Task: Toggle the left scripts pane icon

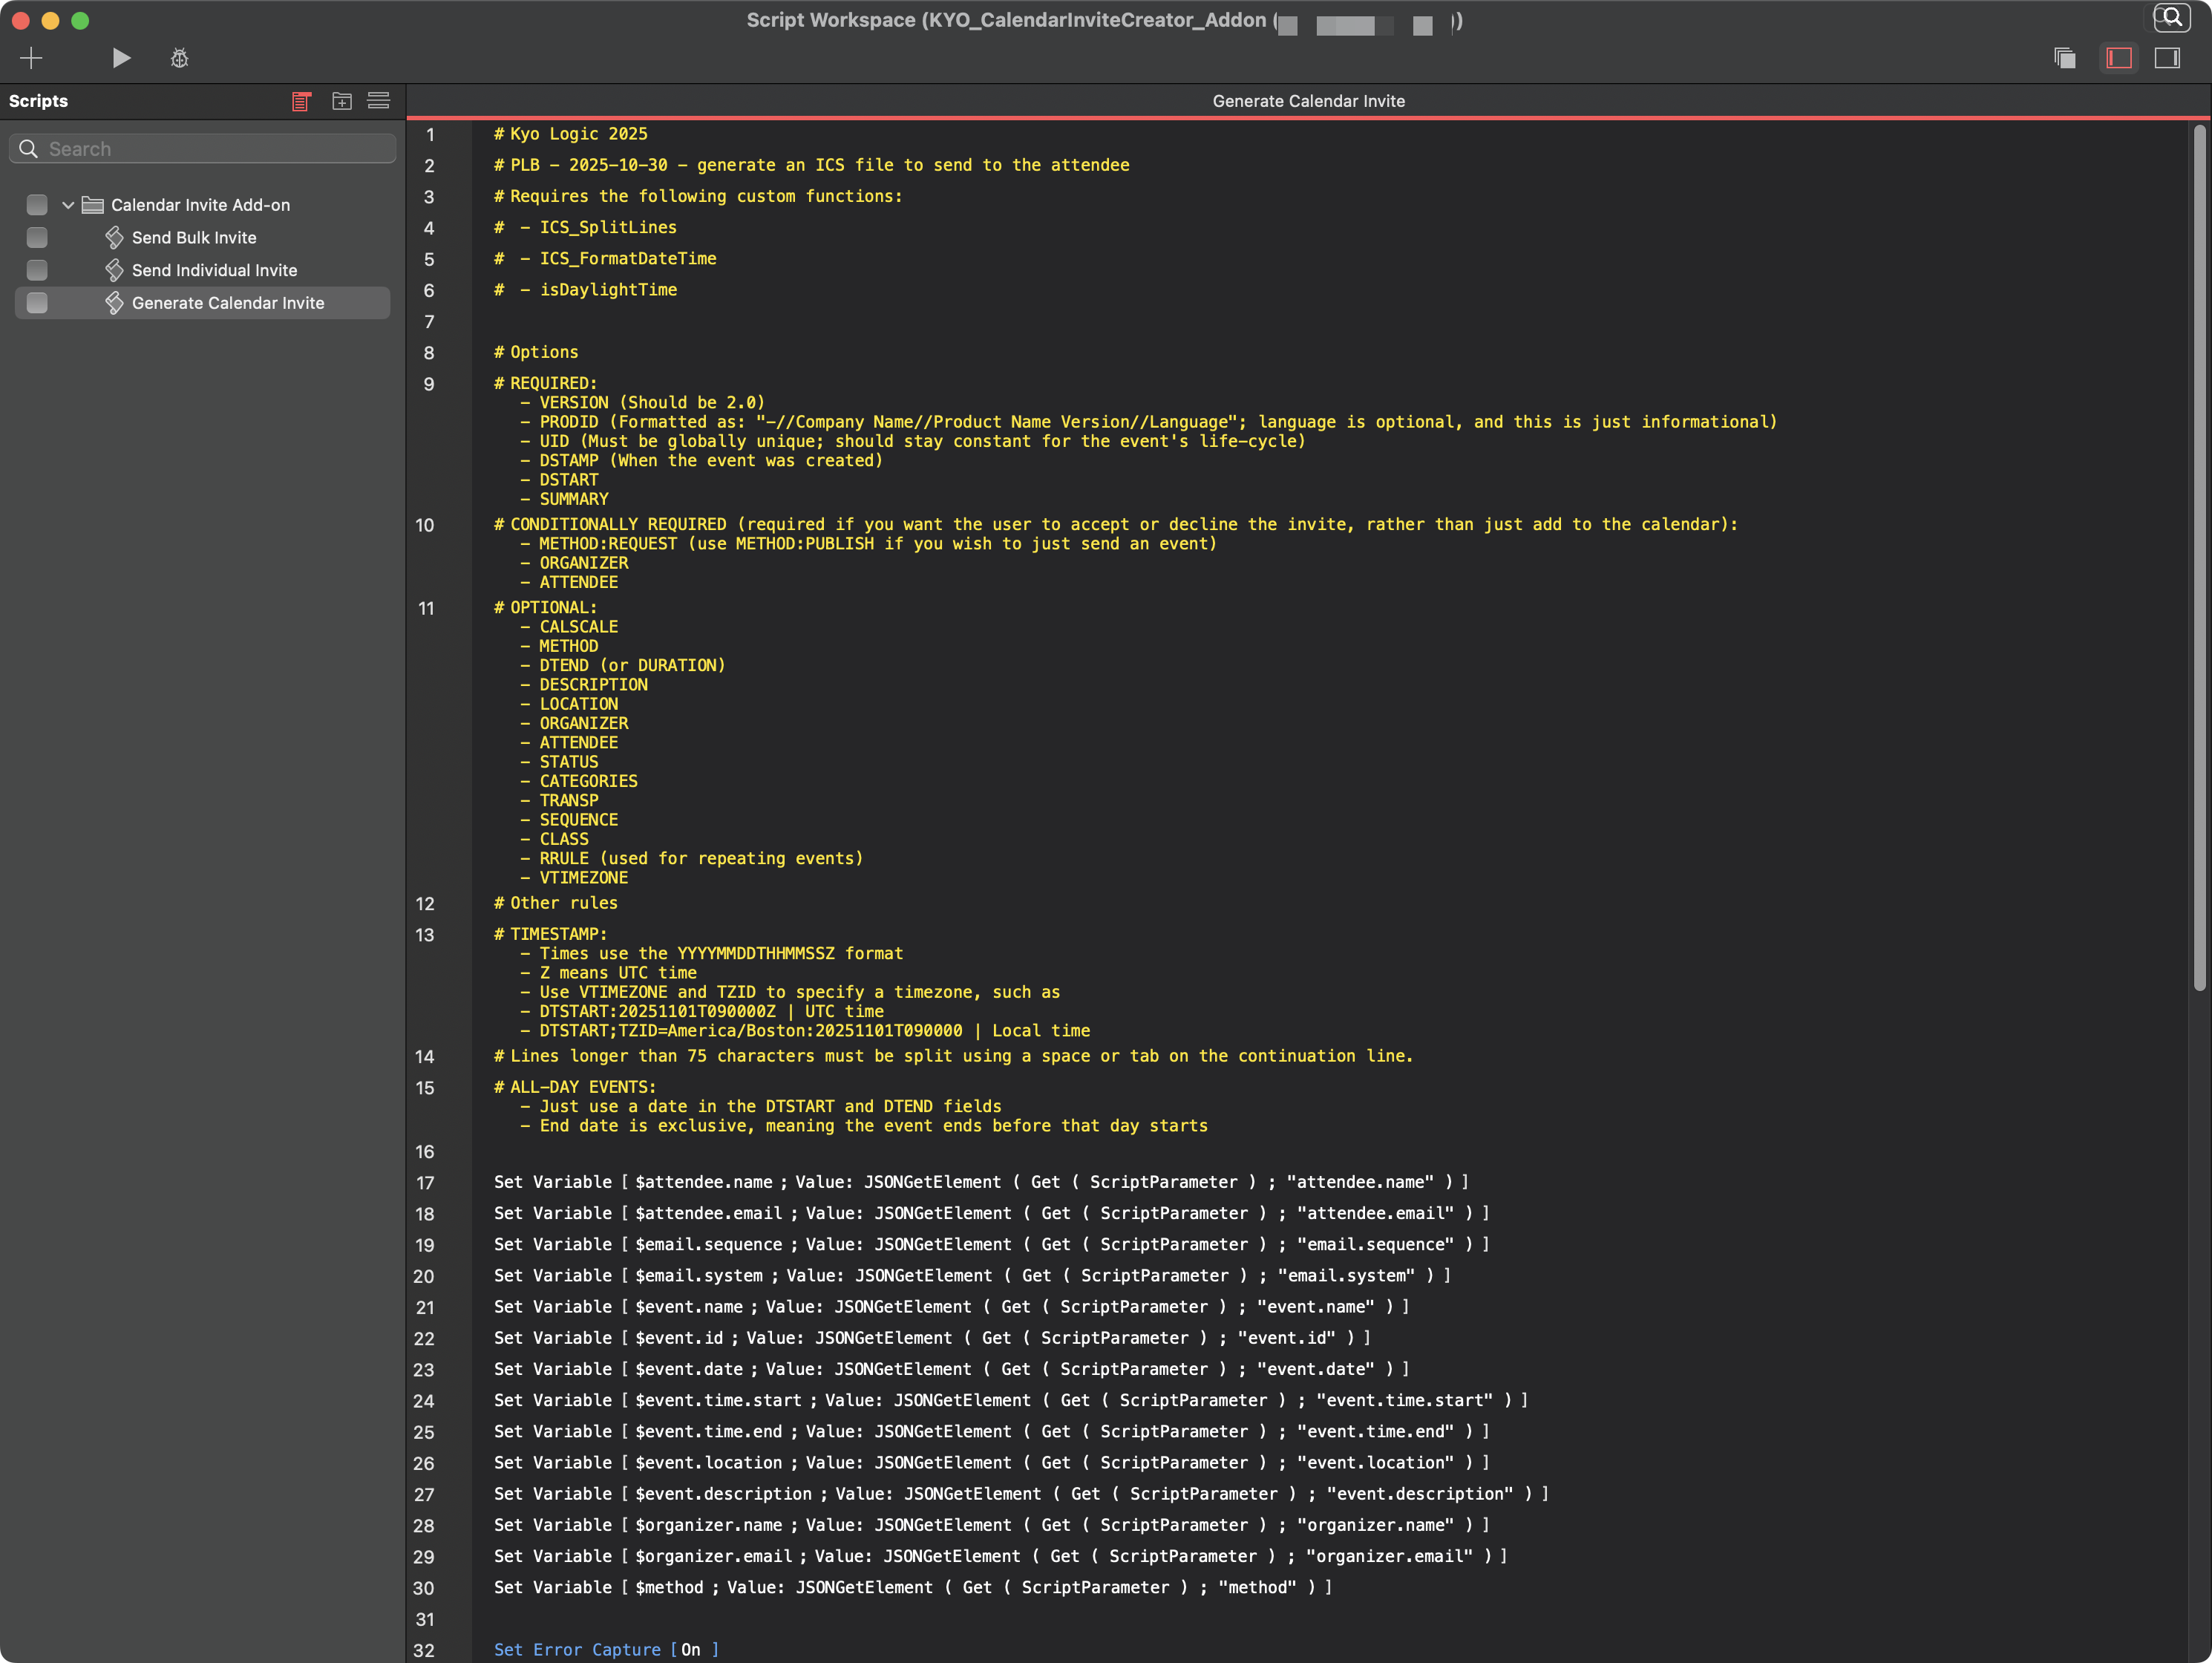Action: [2119, 58]
